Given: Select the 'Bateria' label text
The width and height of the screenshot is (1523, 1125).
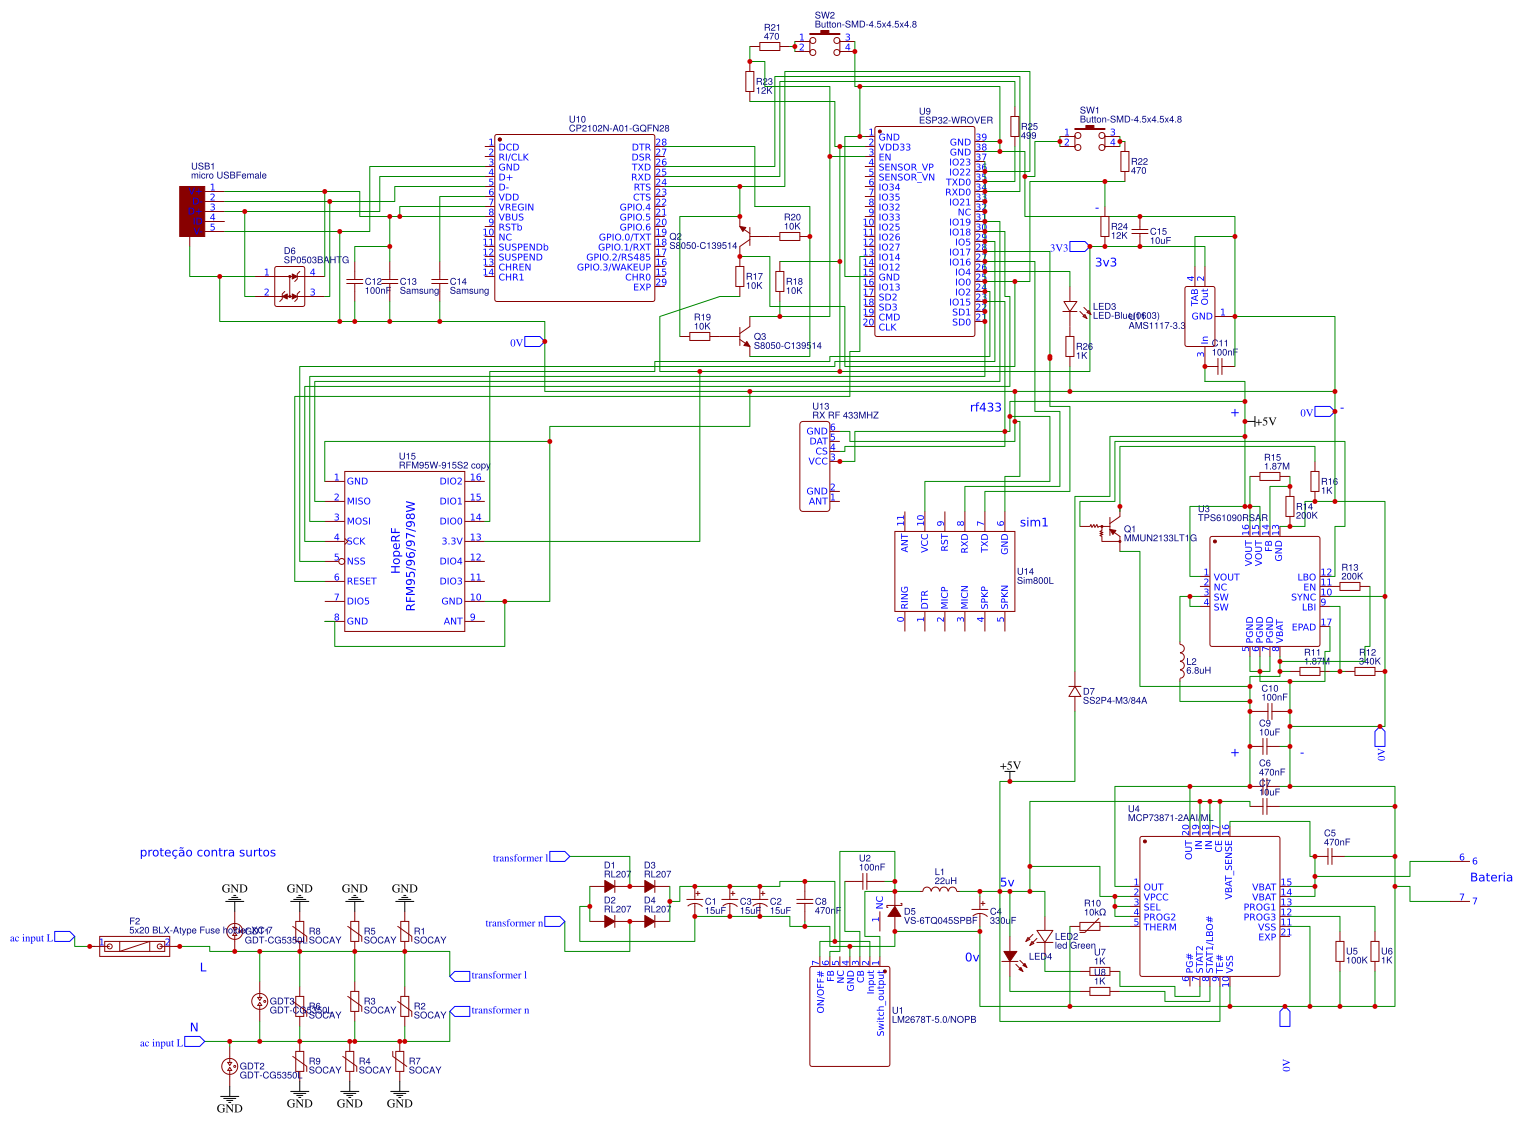Looking at the screenshot, I should [x=1491, y=877].
